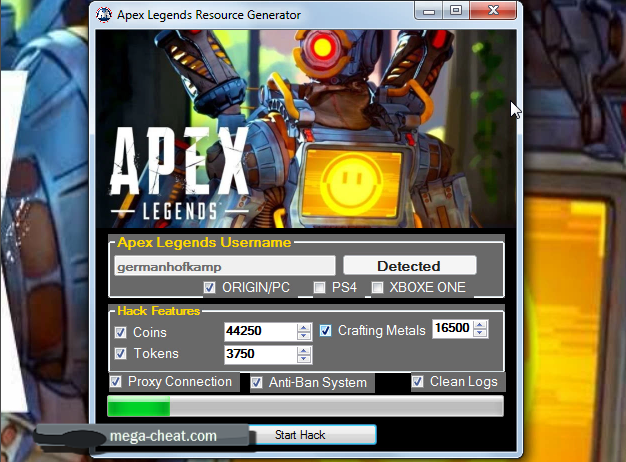Click the Tokens amount field 3750
Screen dimensions: 626x462
(261, 354)
